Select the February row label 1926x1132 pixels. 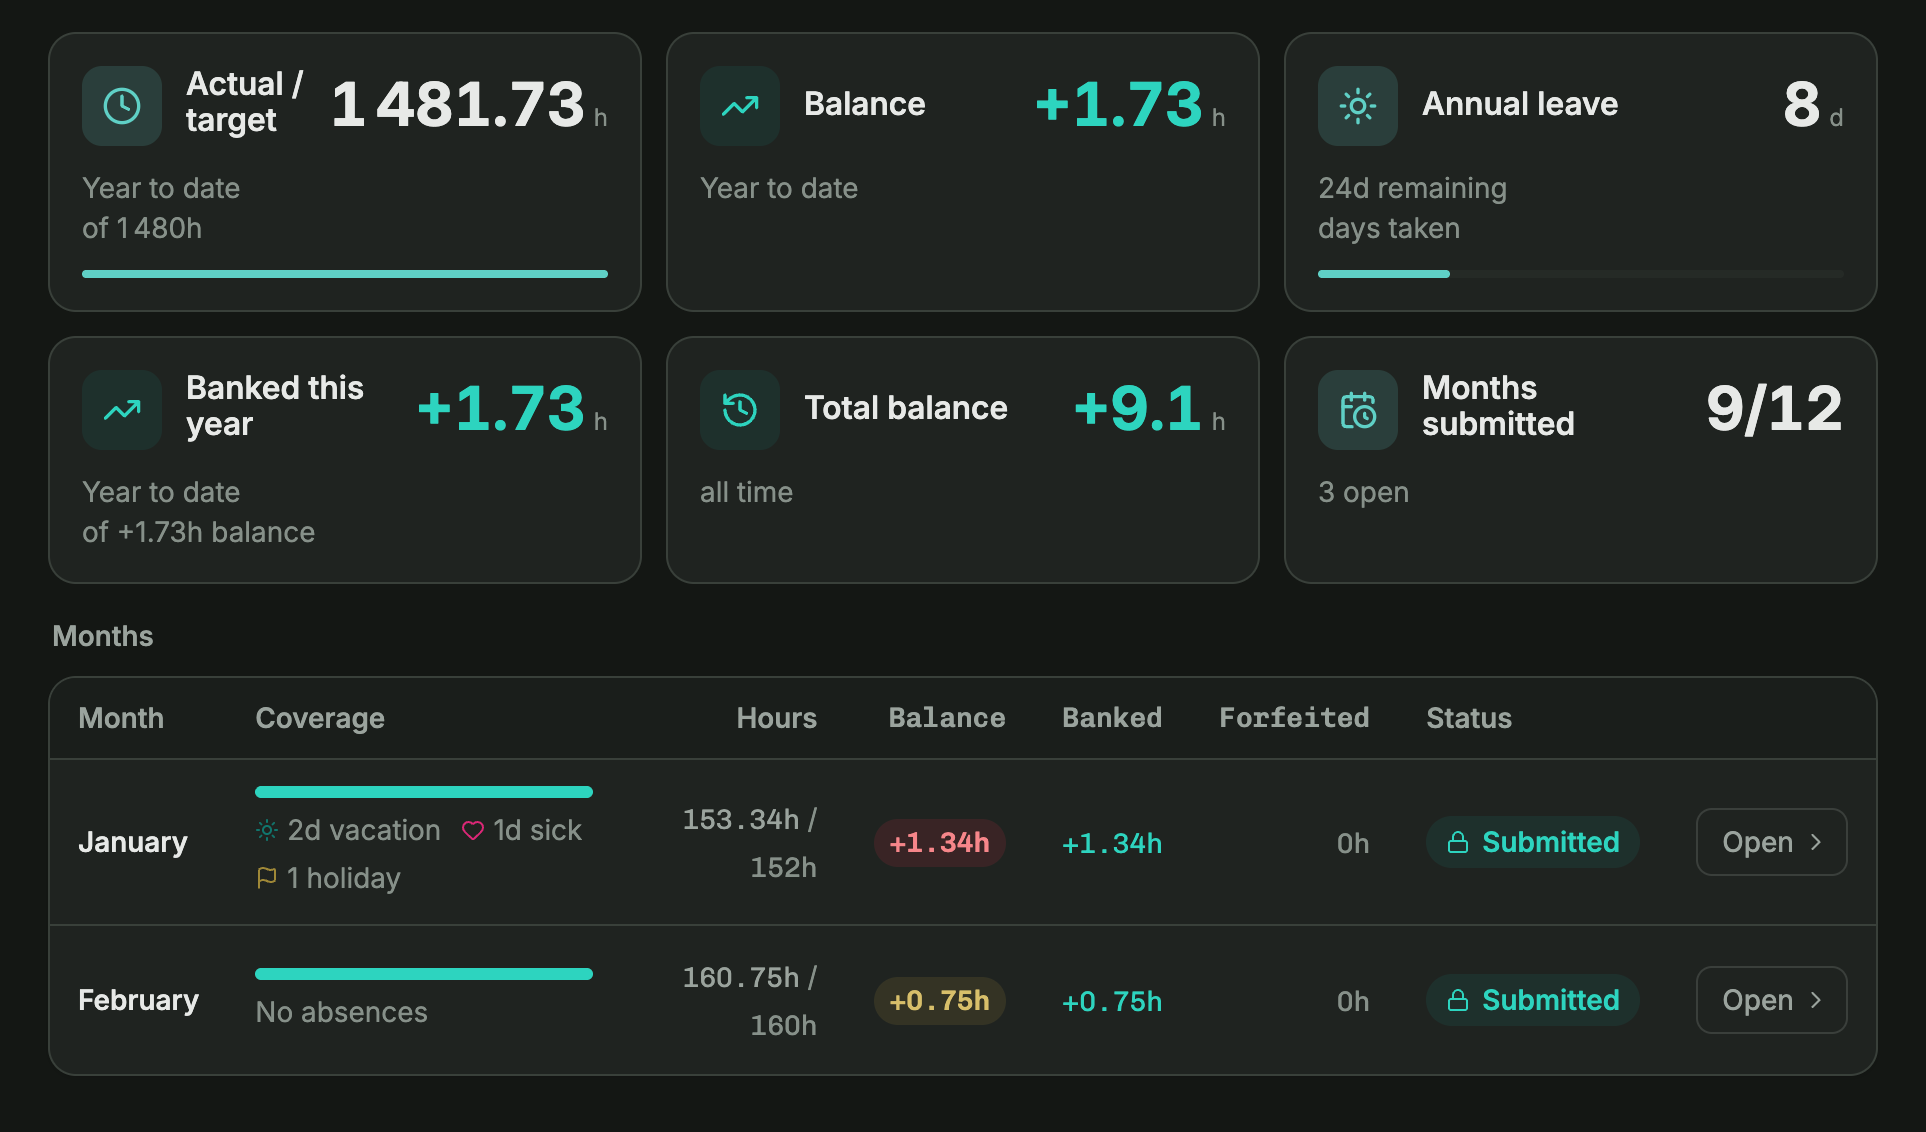(x=139, y=1000)
